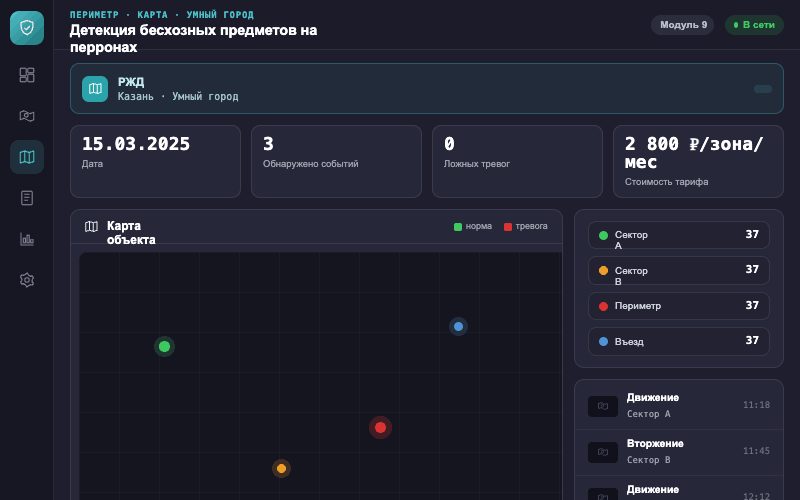Viewport: 800px width, 500px height.
Task: Click the Периметр · Карта · Умный город breadcrumb
Action: click(162, 15)
